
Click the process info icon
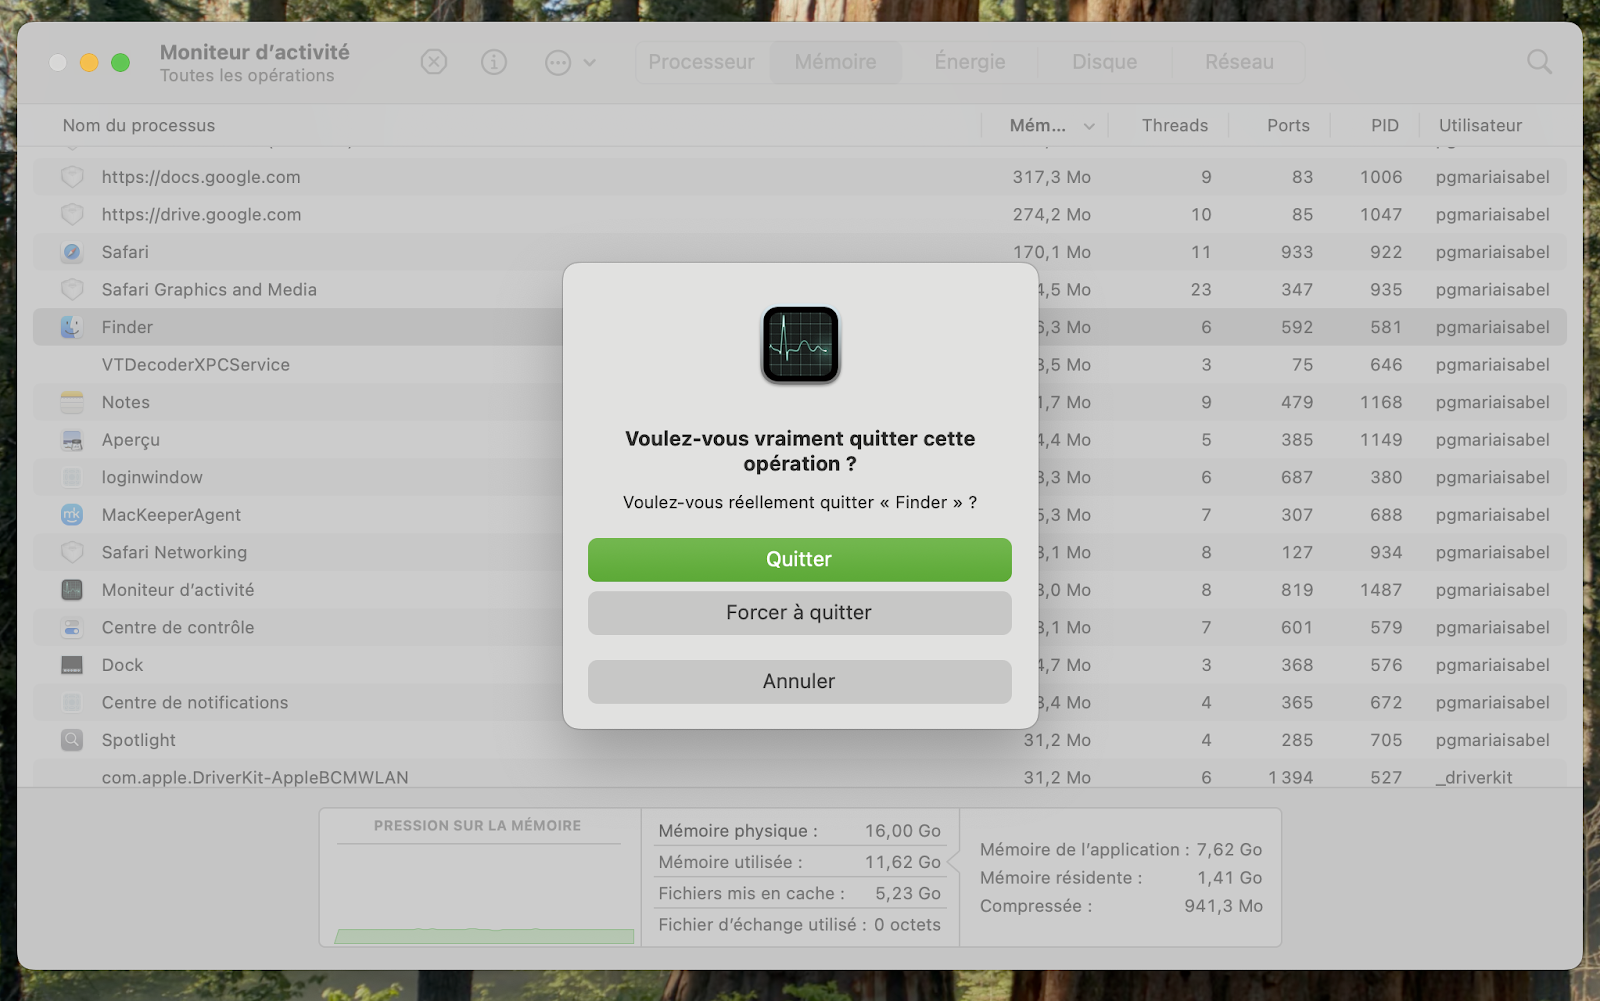[x=494, y=62]
